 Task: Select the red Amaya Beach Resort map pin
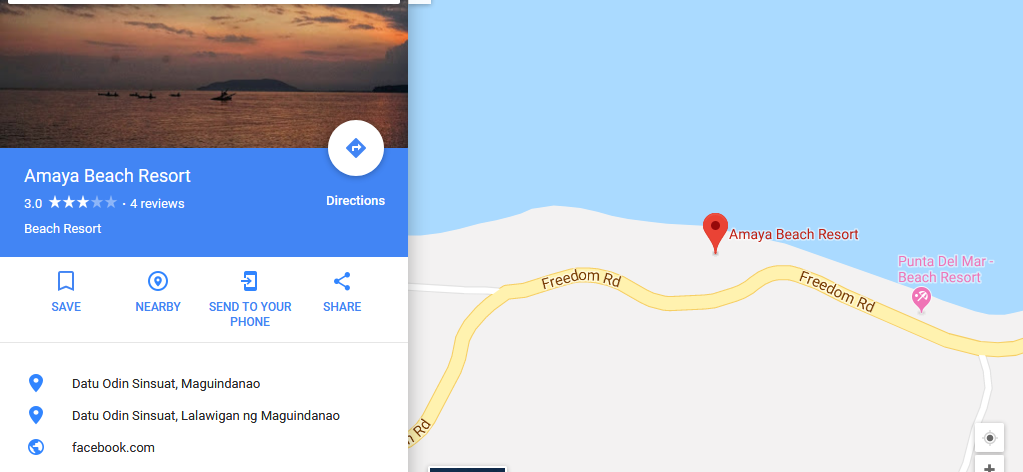(x=715, y=232)
